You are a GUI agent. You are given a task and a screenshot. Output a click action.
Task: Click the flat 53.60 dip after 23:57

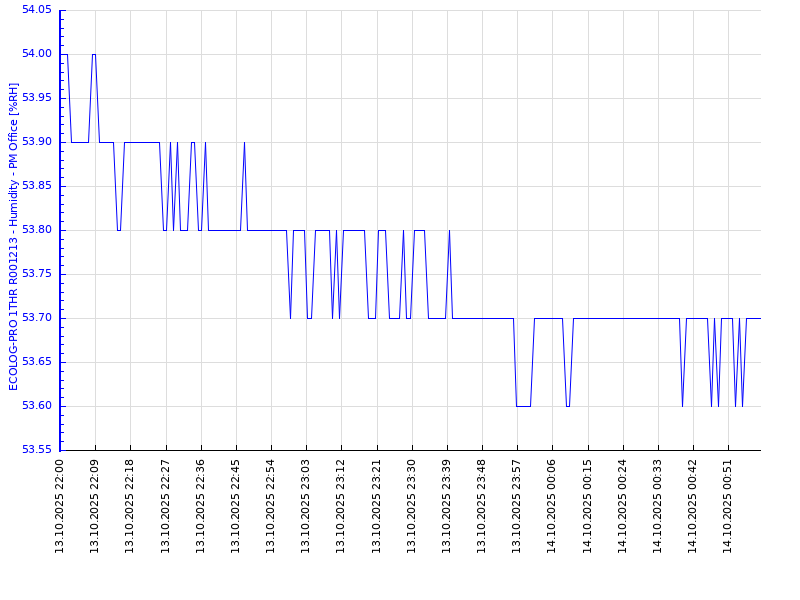tap(523, 406)
